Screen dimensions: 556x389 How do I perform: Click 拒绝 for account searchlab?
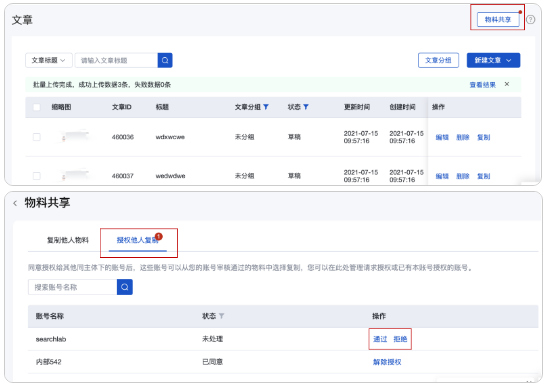pos(400,339)
